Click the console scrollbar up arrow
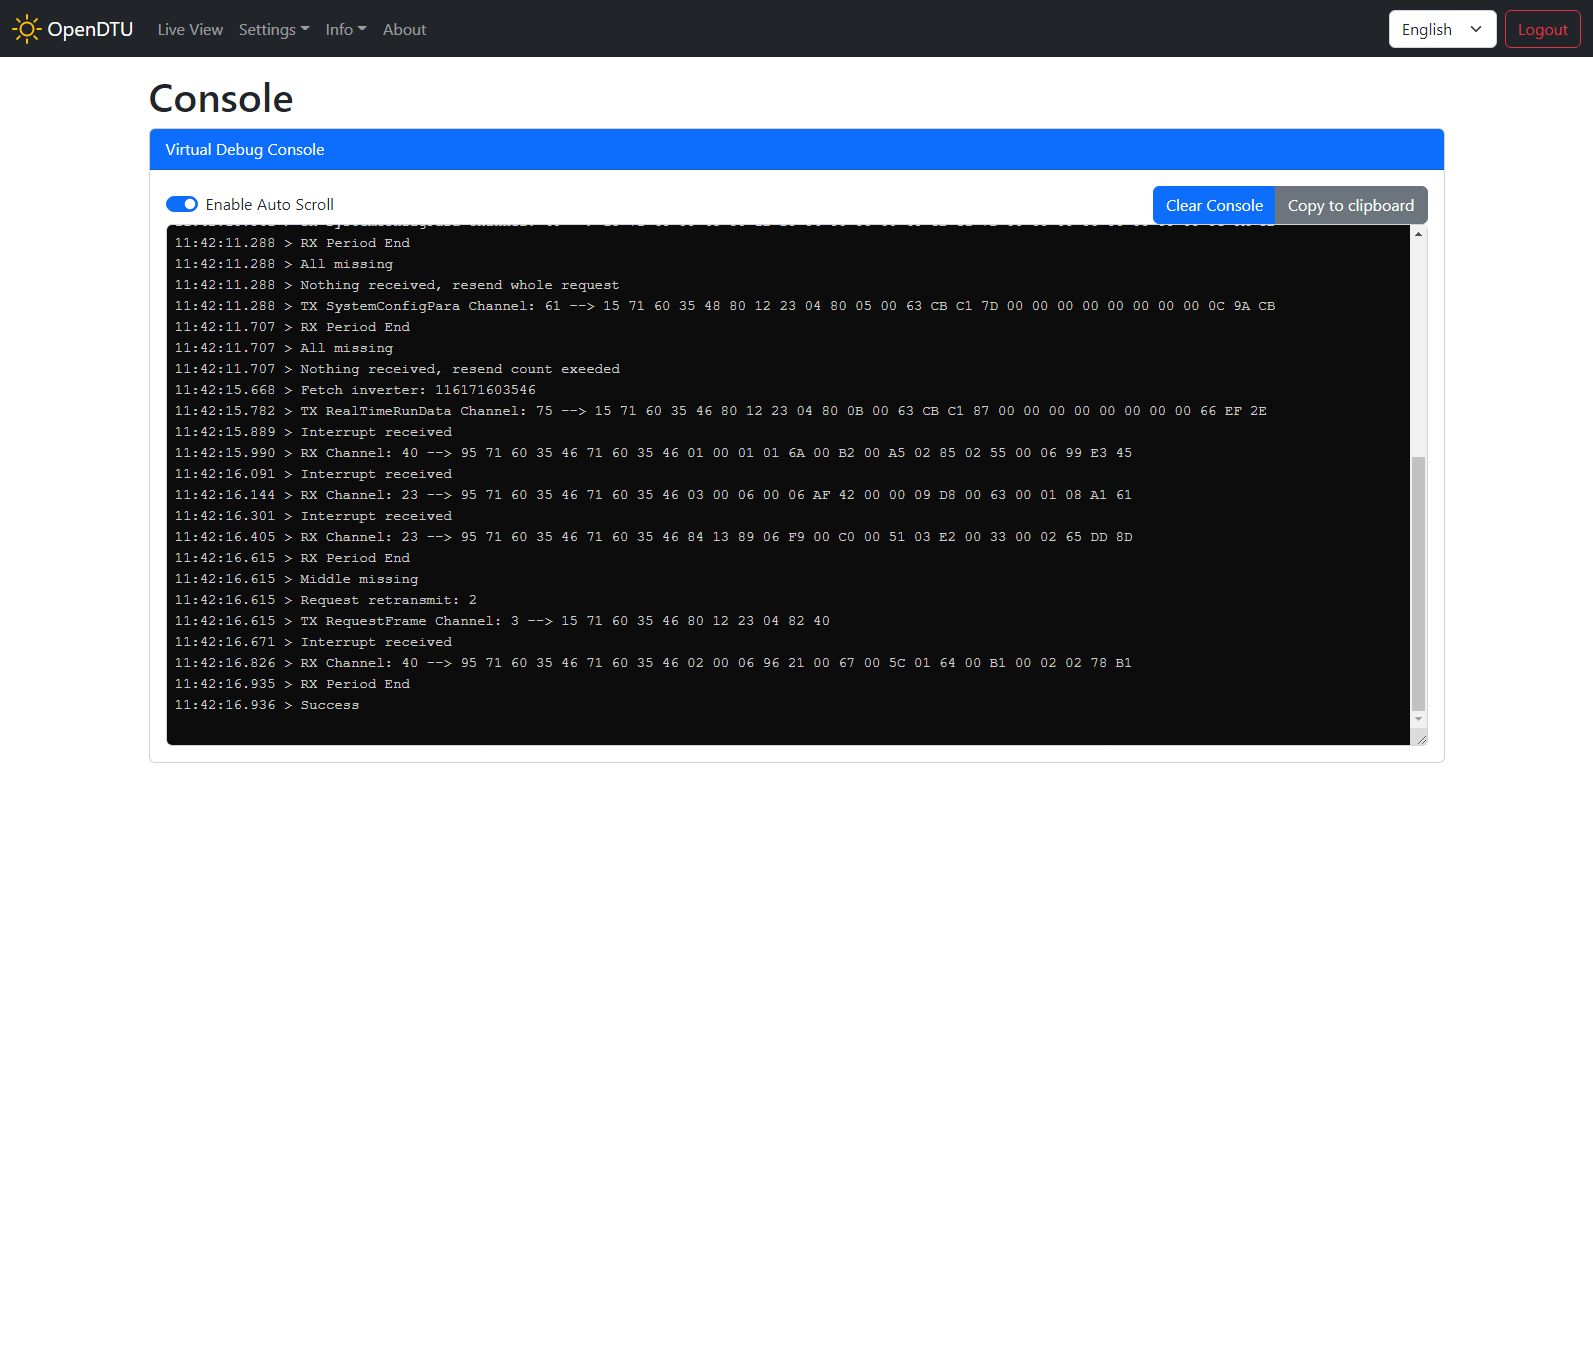Screen dimensions: 1593x1359 click(1418, 234)
